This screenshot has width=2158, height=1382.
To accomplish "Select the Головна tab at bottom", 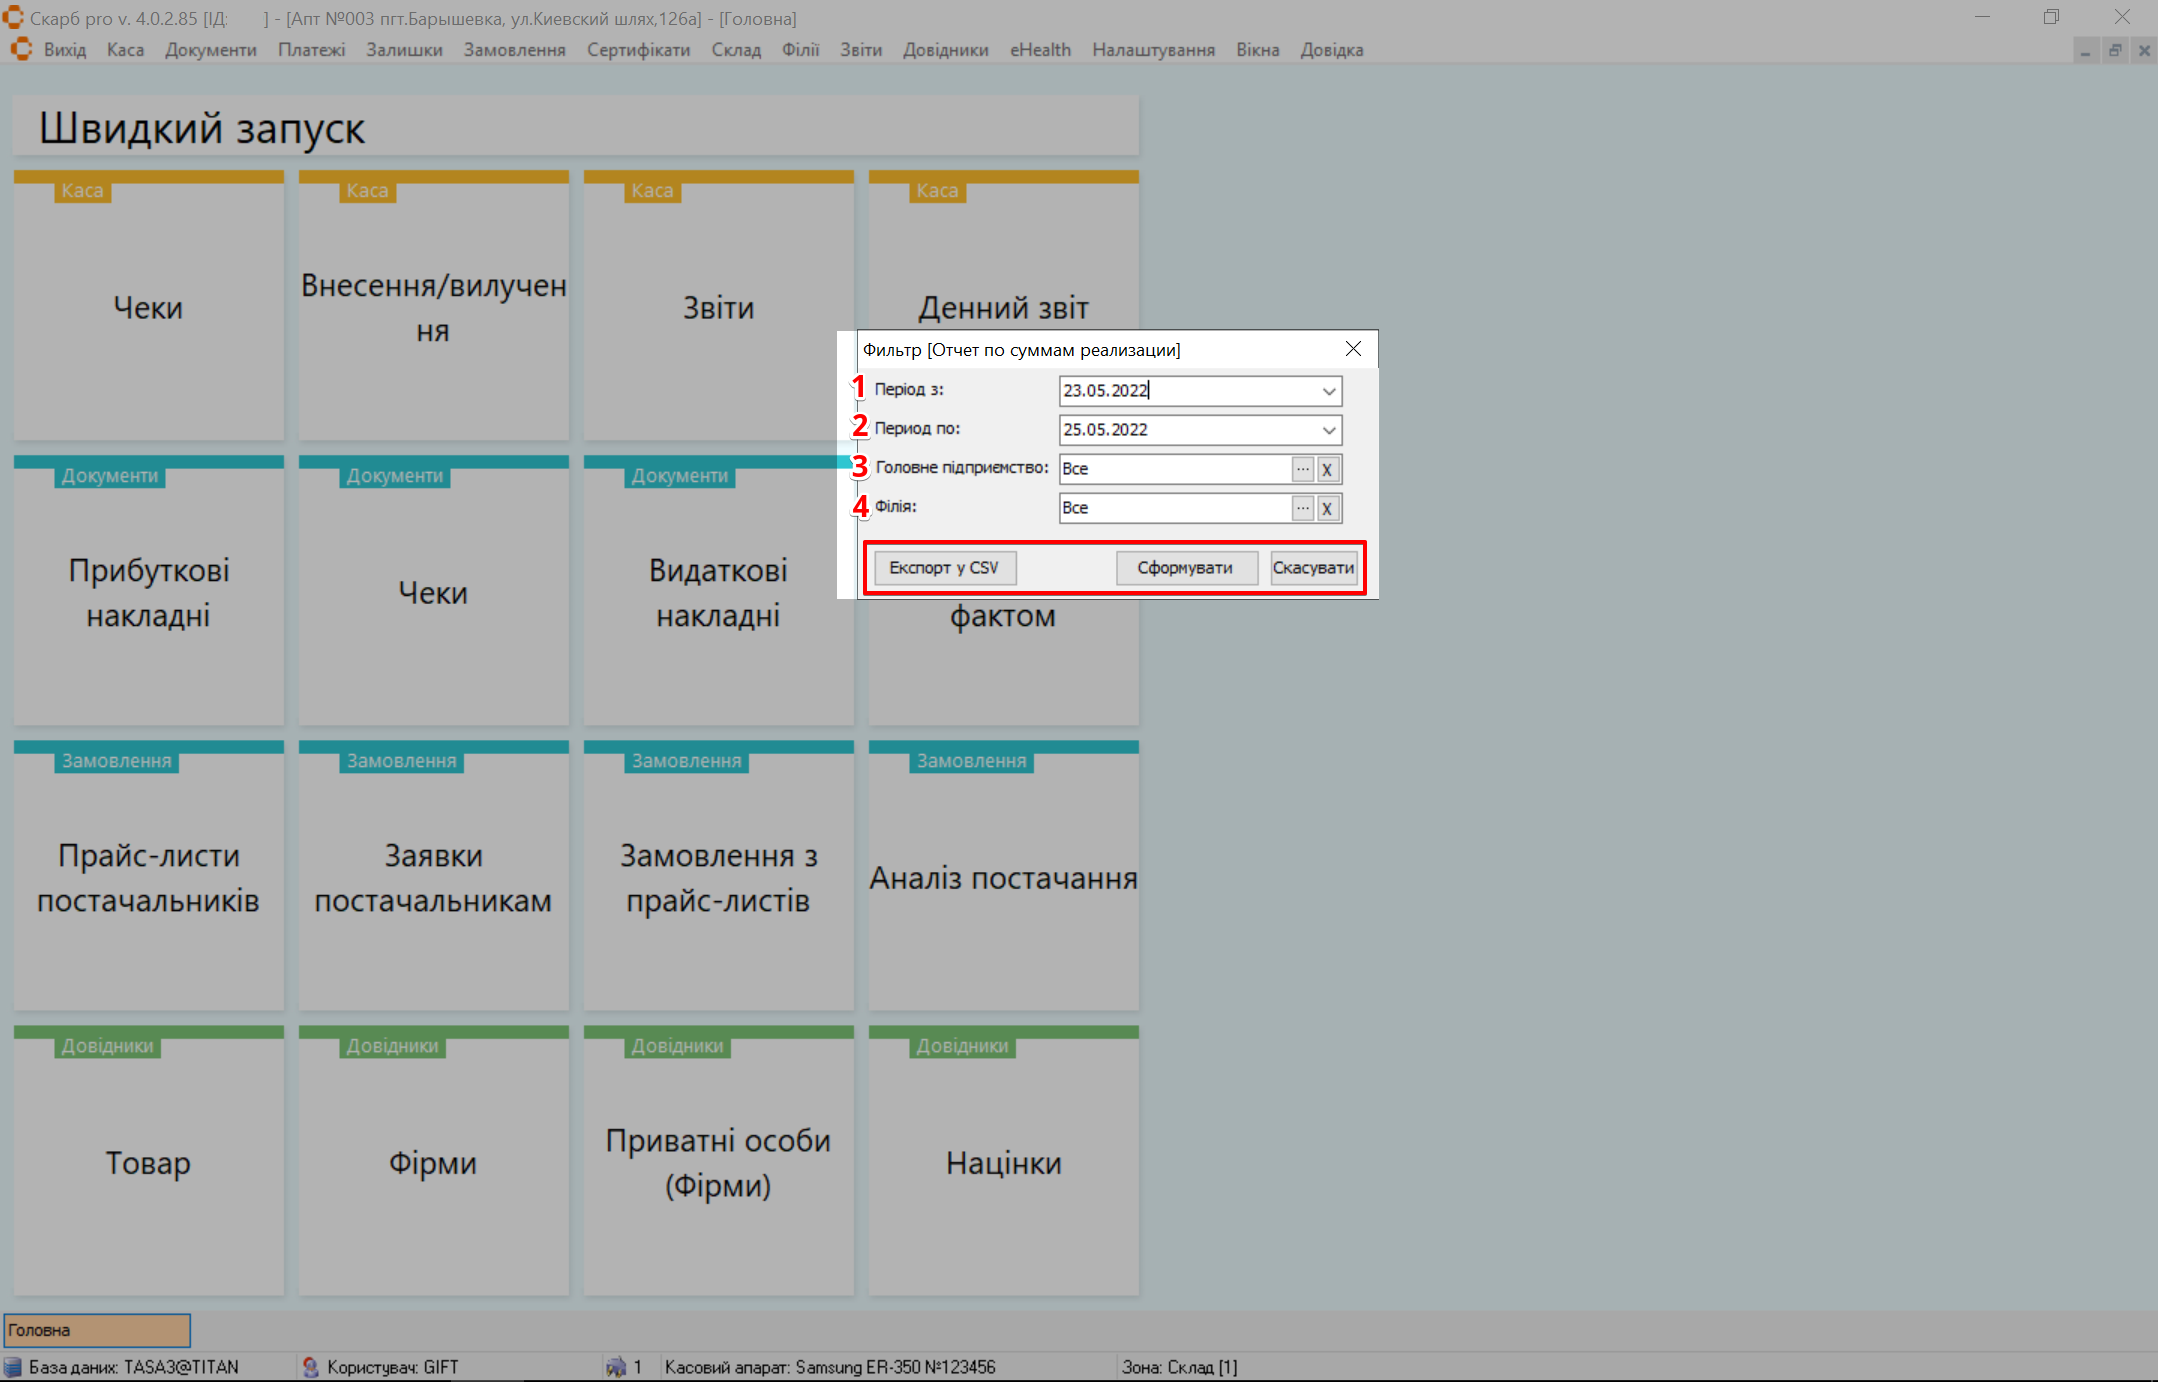I will click(x=97, y=1330).
